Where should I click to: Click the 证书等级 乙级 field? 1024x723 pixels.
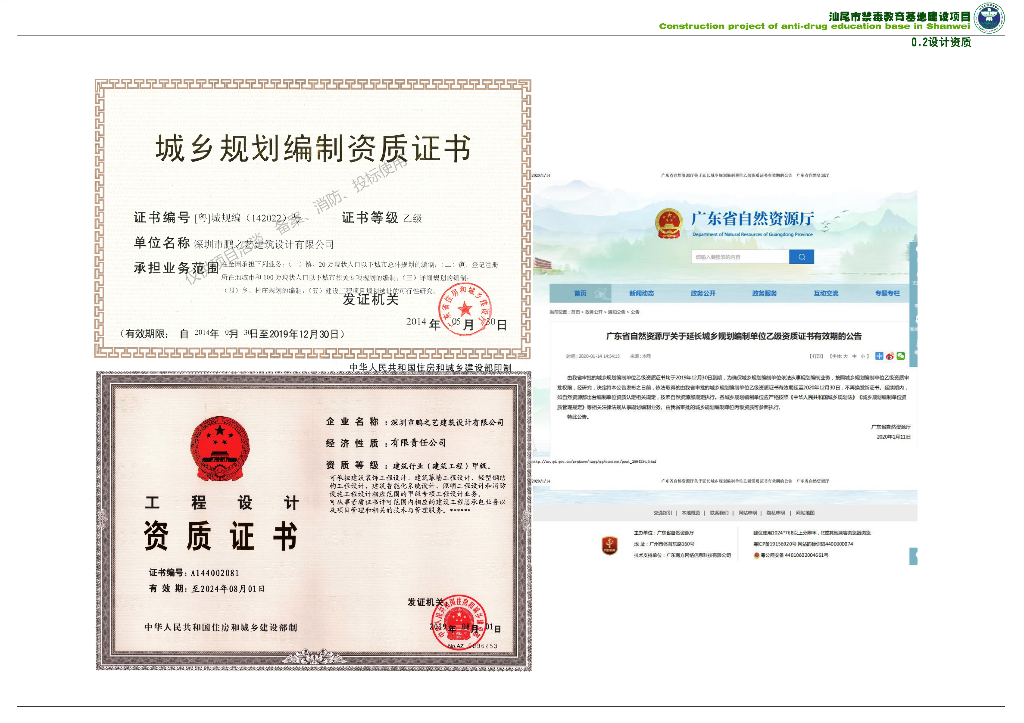coord(382,217)
